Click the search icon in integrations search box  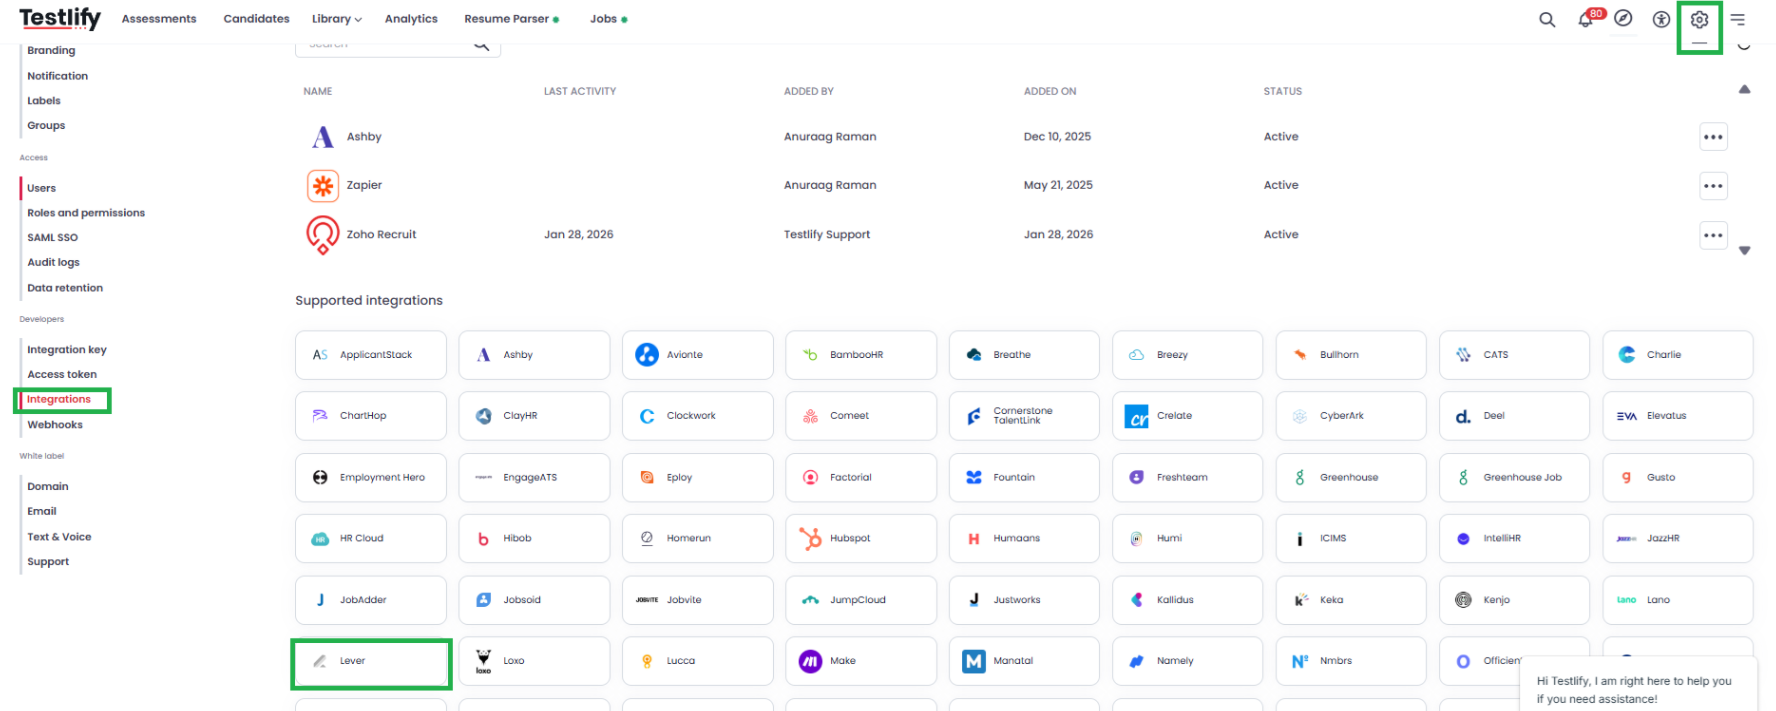click(481, 45)
